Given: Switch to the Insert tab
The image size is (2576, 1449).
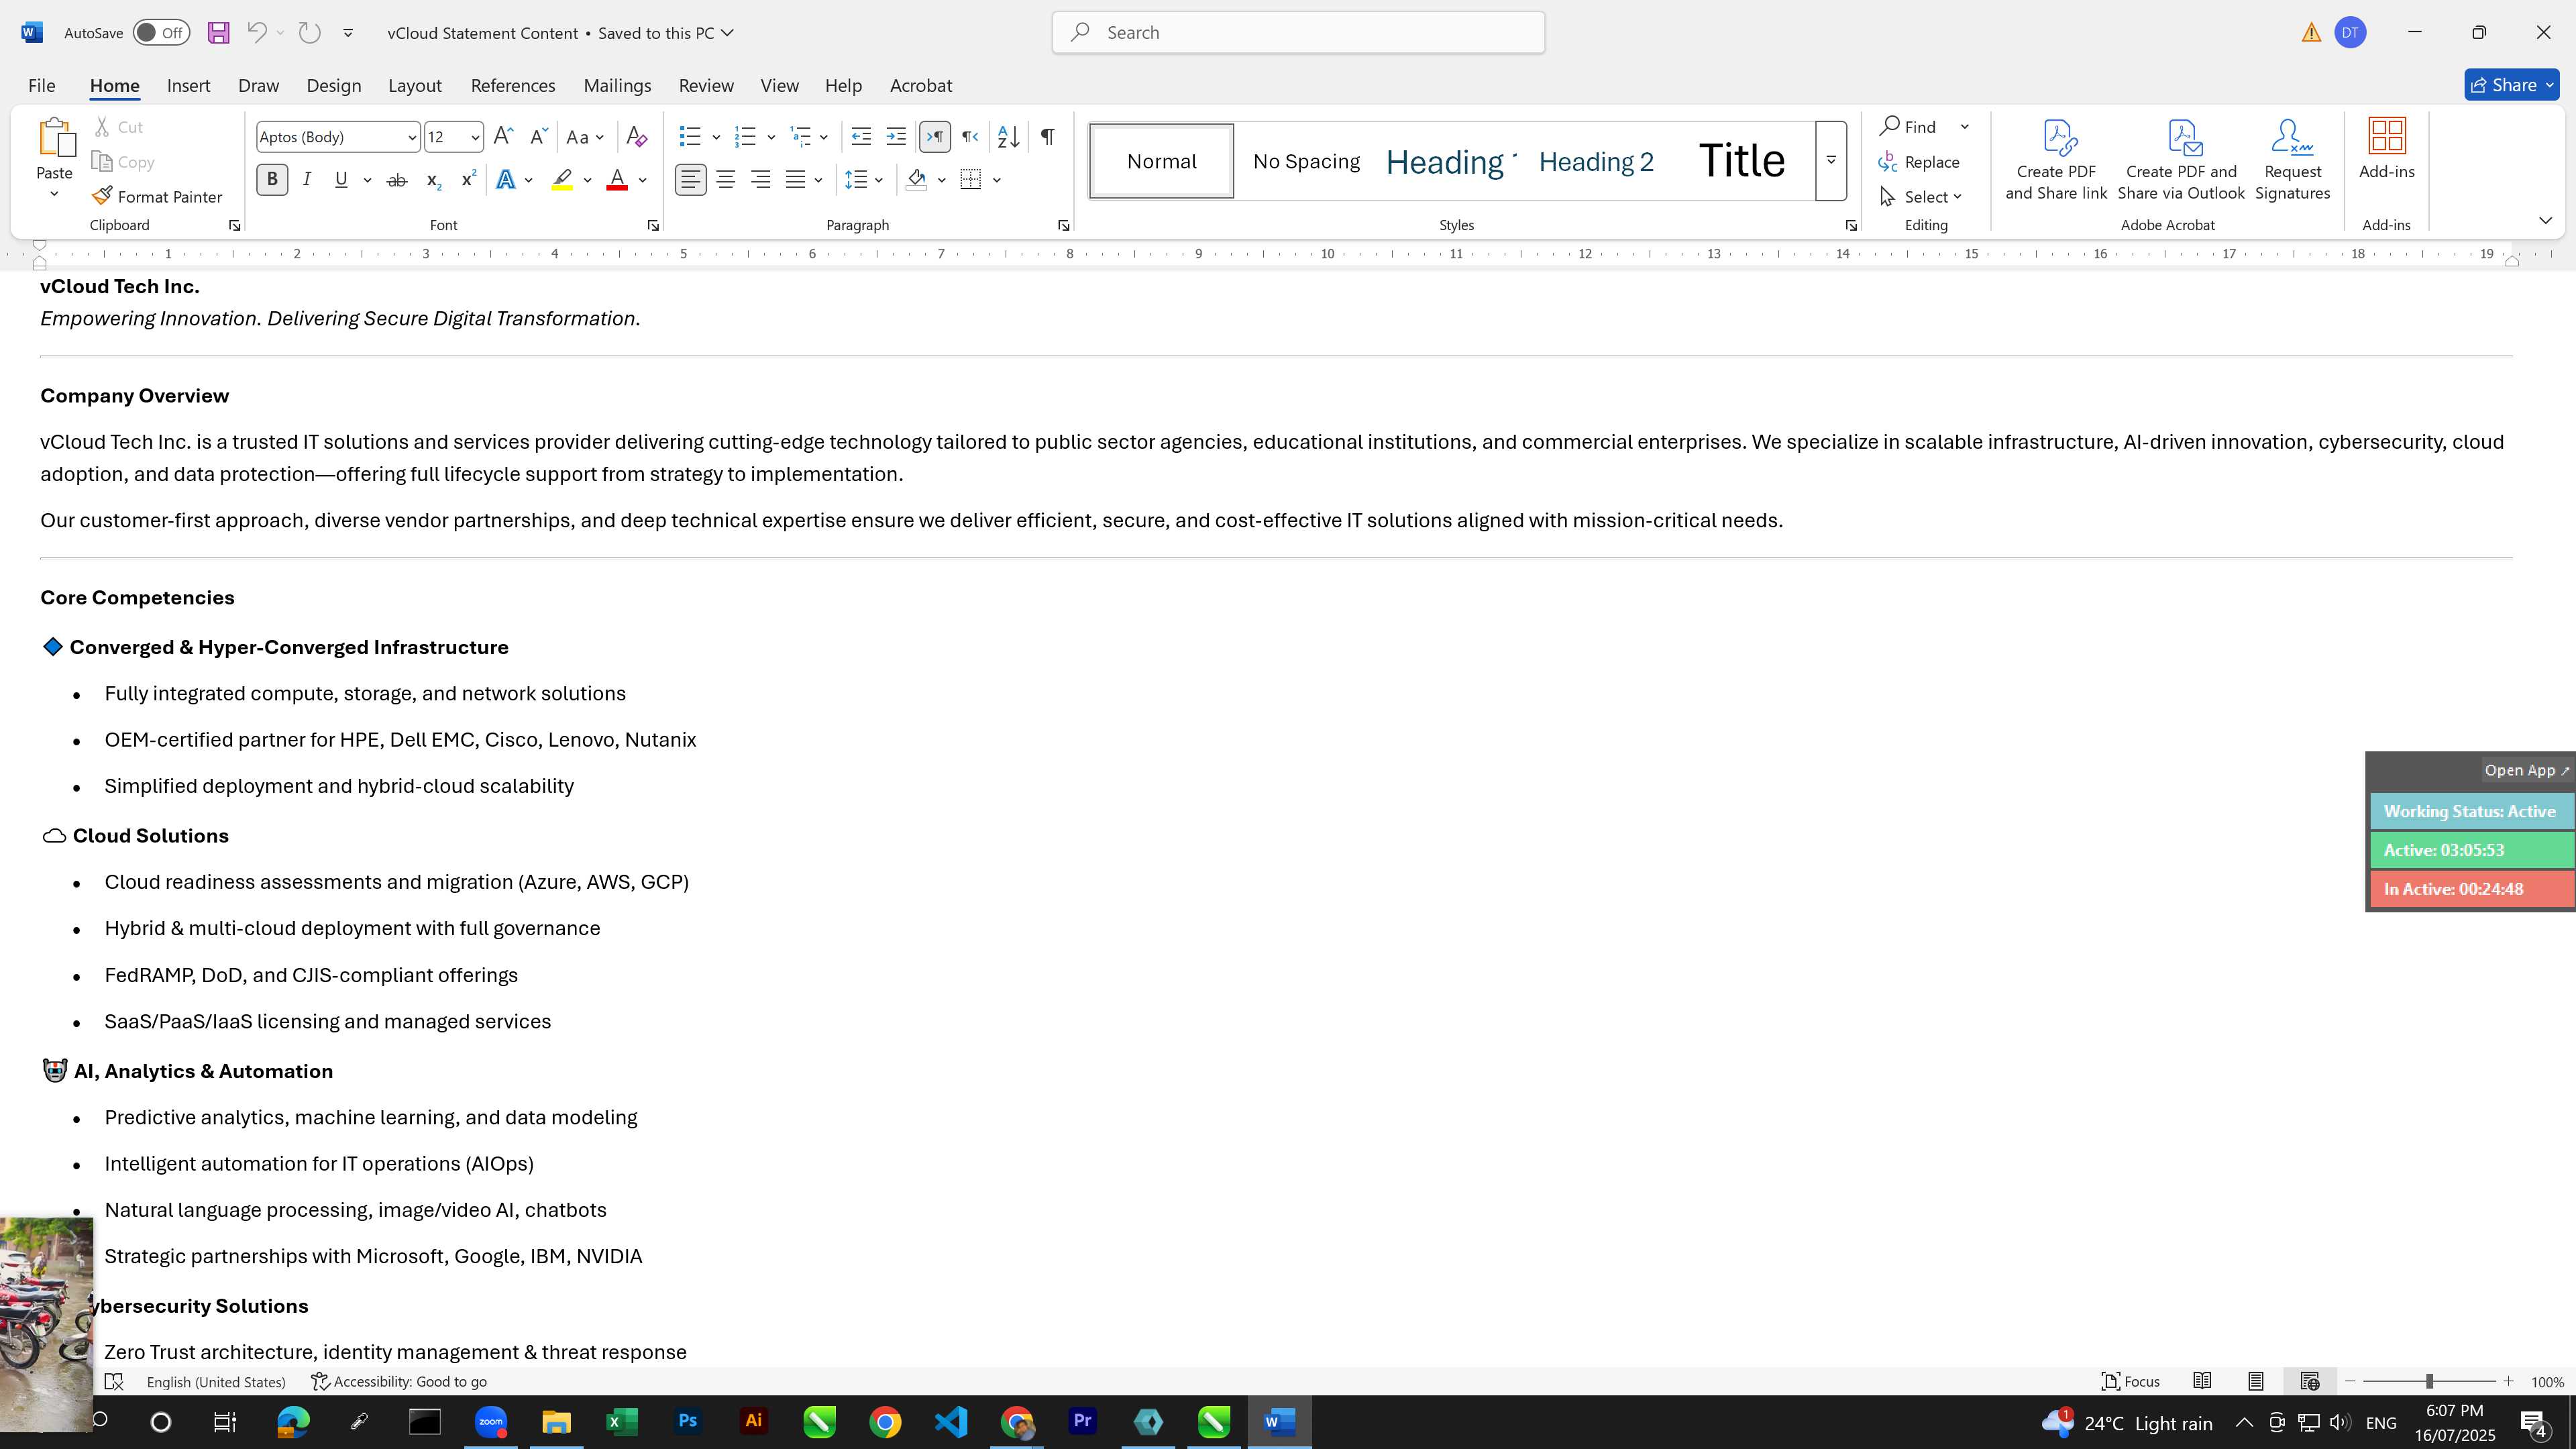Looking at the screenshot, I should (188, 86).
